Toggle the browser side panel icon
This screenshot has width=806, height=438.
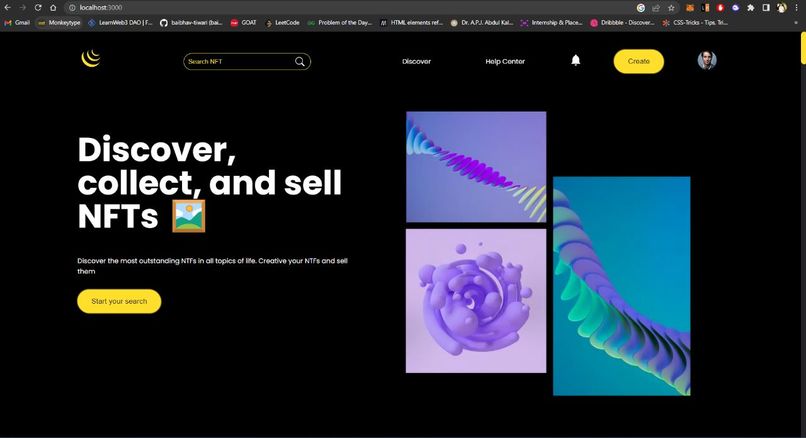[766, 8]
